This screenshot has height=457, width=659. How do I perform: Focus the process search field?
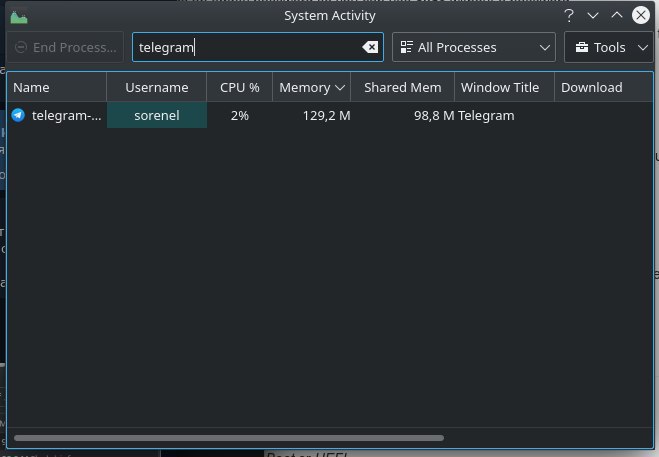tap(258, 47)
